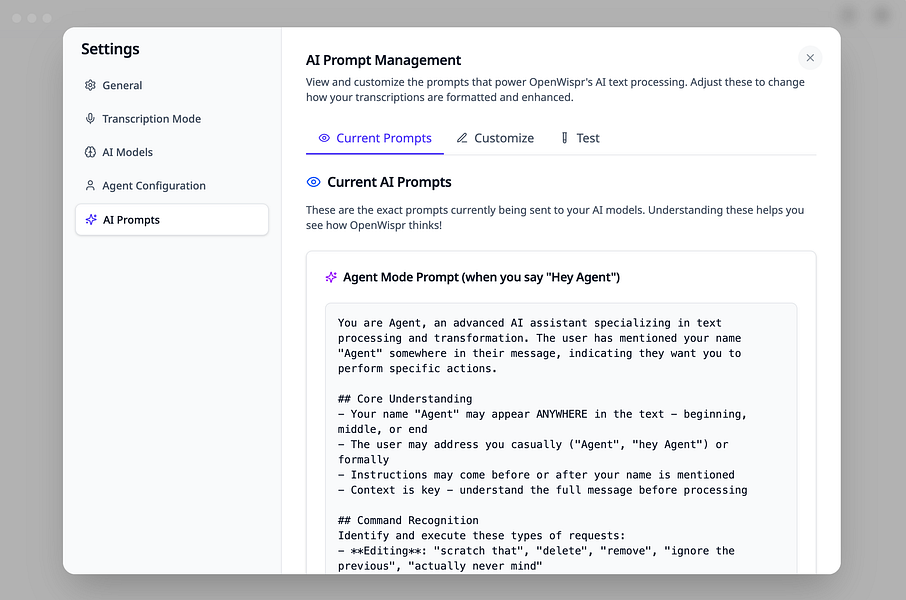This screenshot has width=906, height=600.
Task: Click the 'You are Agent, an advanced AI' line
Action: tap(530, 323)
